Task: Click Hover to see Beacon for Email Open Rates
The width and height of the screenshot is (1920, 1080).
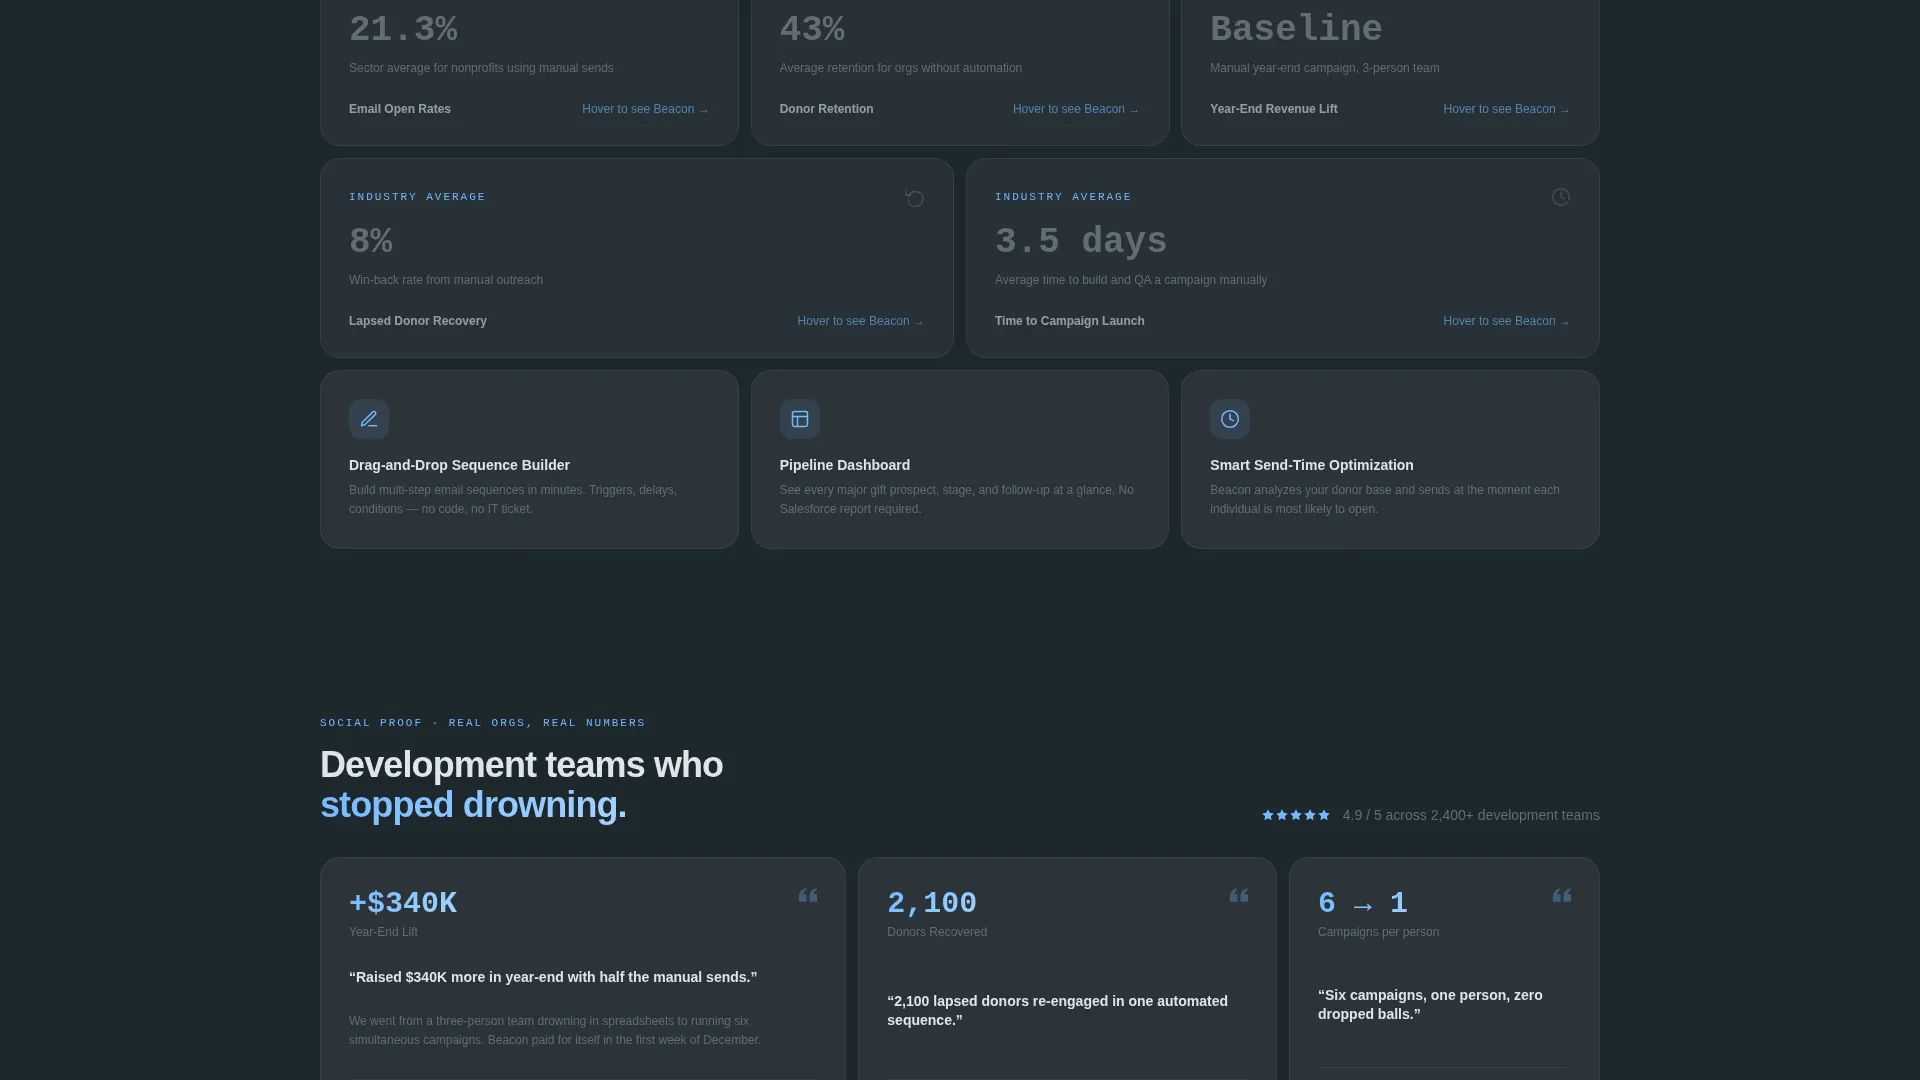Action: [645, 109]
